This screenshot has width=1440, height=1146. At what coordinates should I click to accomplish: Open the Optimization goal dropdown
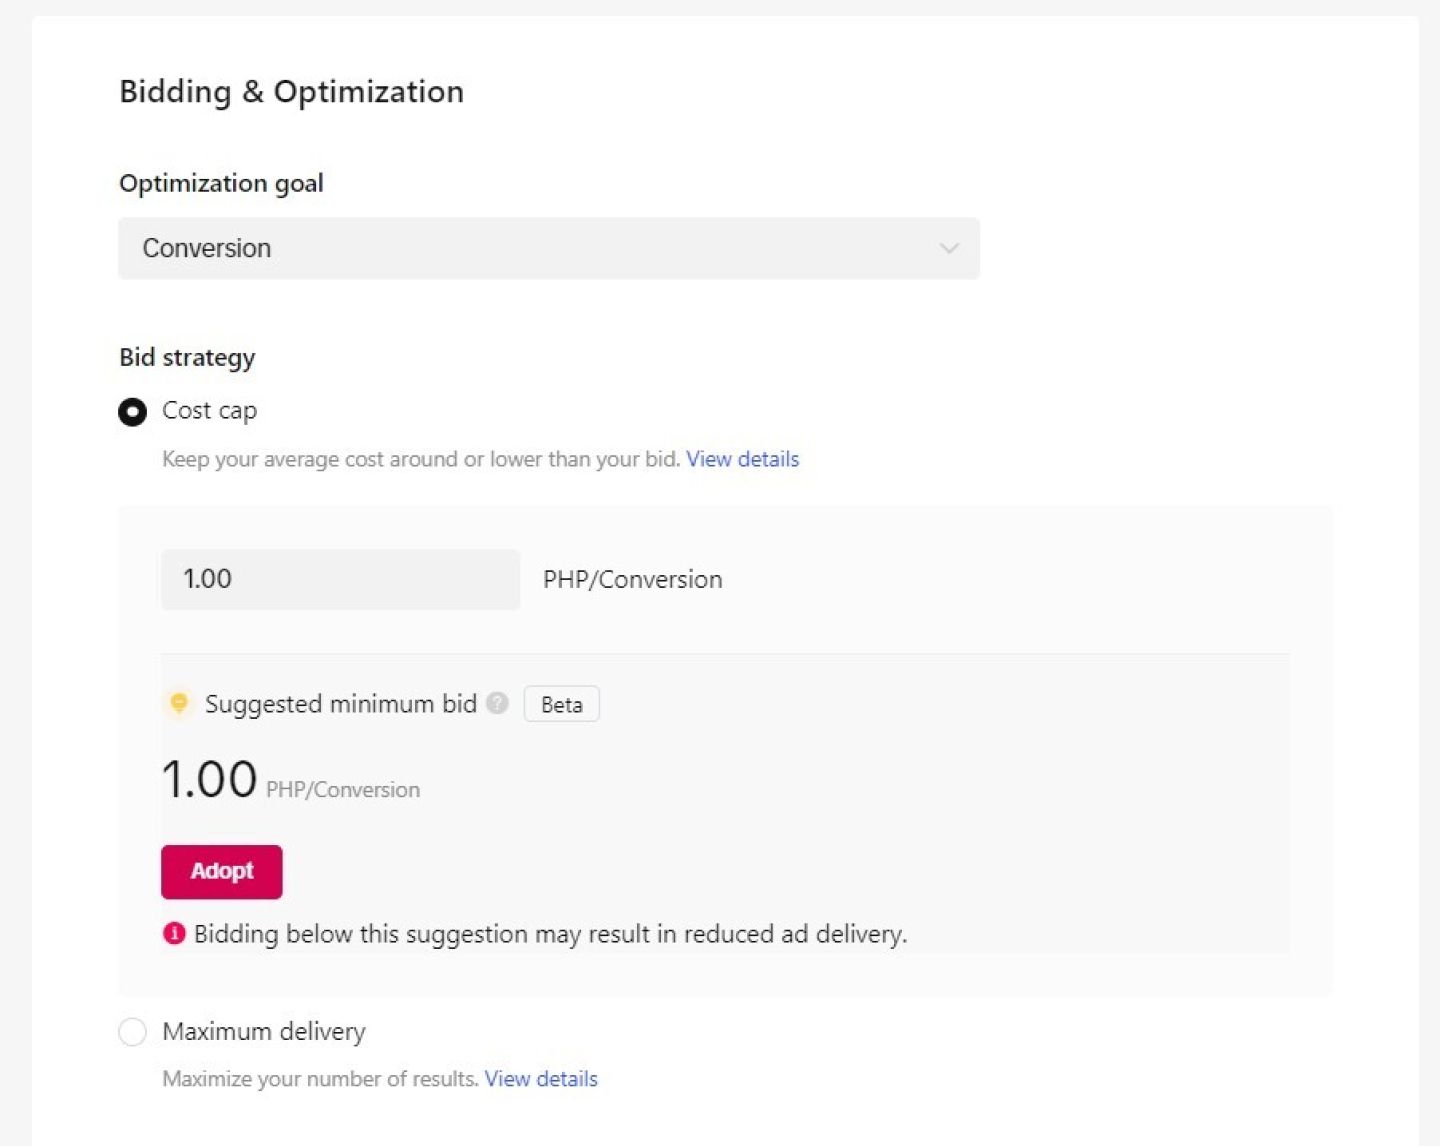point(548,248)
